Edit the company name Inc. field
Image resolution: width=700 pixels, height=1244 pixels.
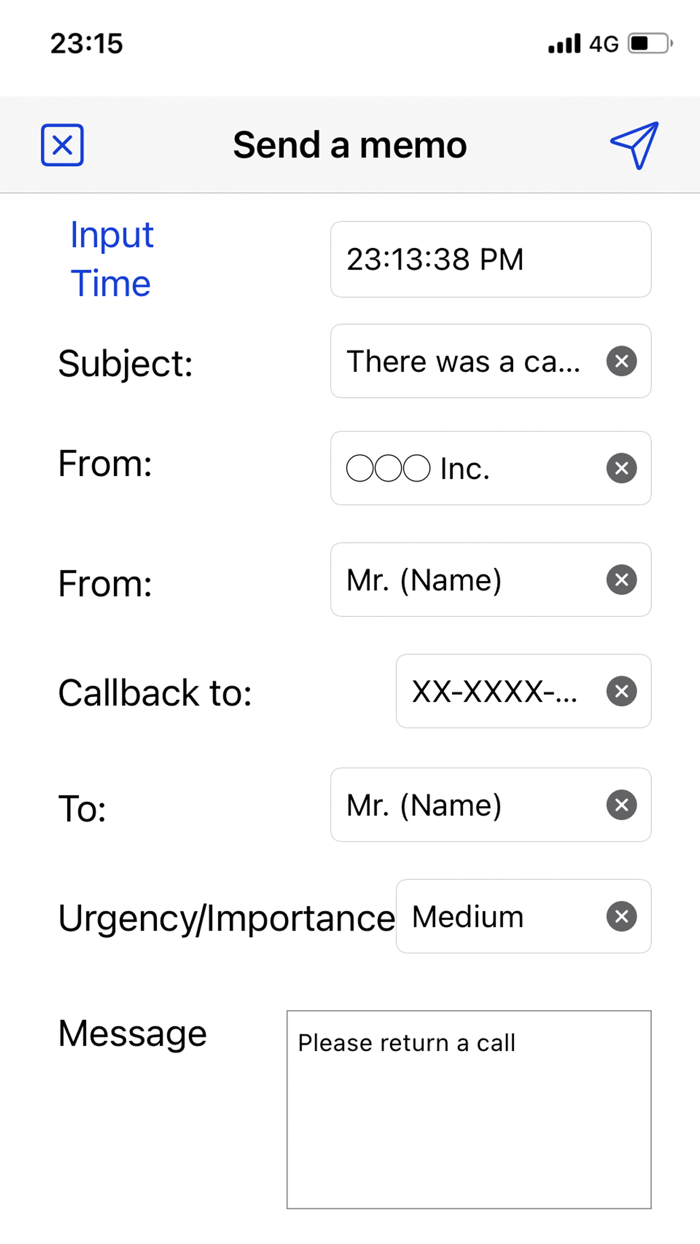[x=465, y=468]
